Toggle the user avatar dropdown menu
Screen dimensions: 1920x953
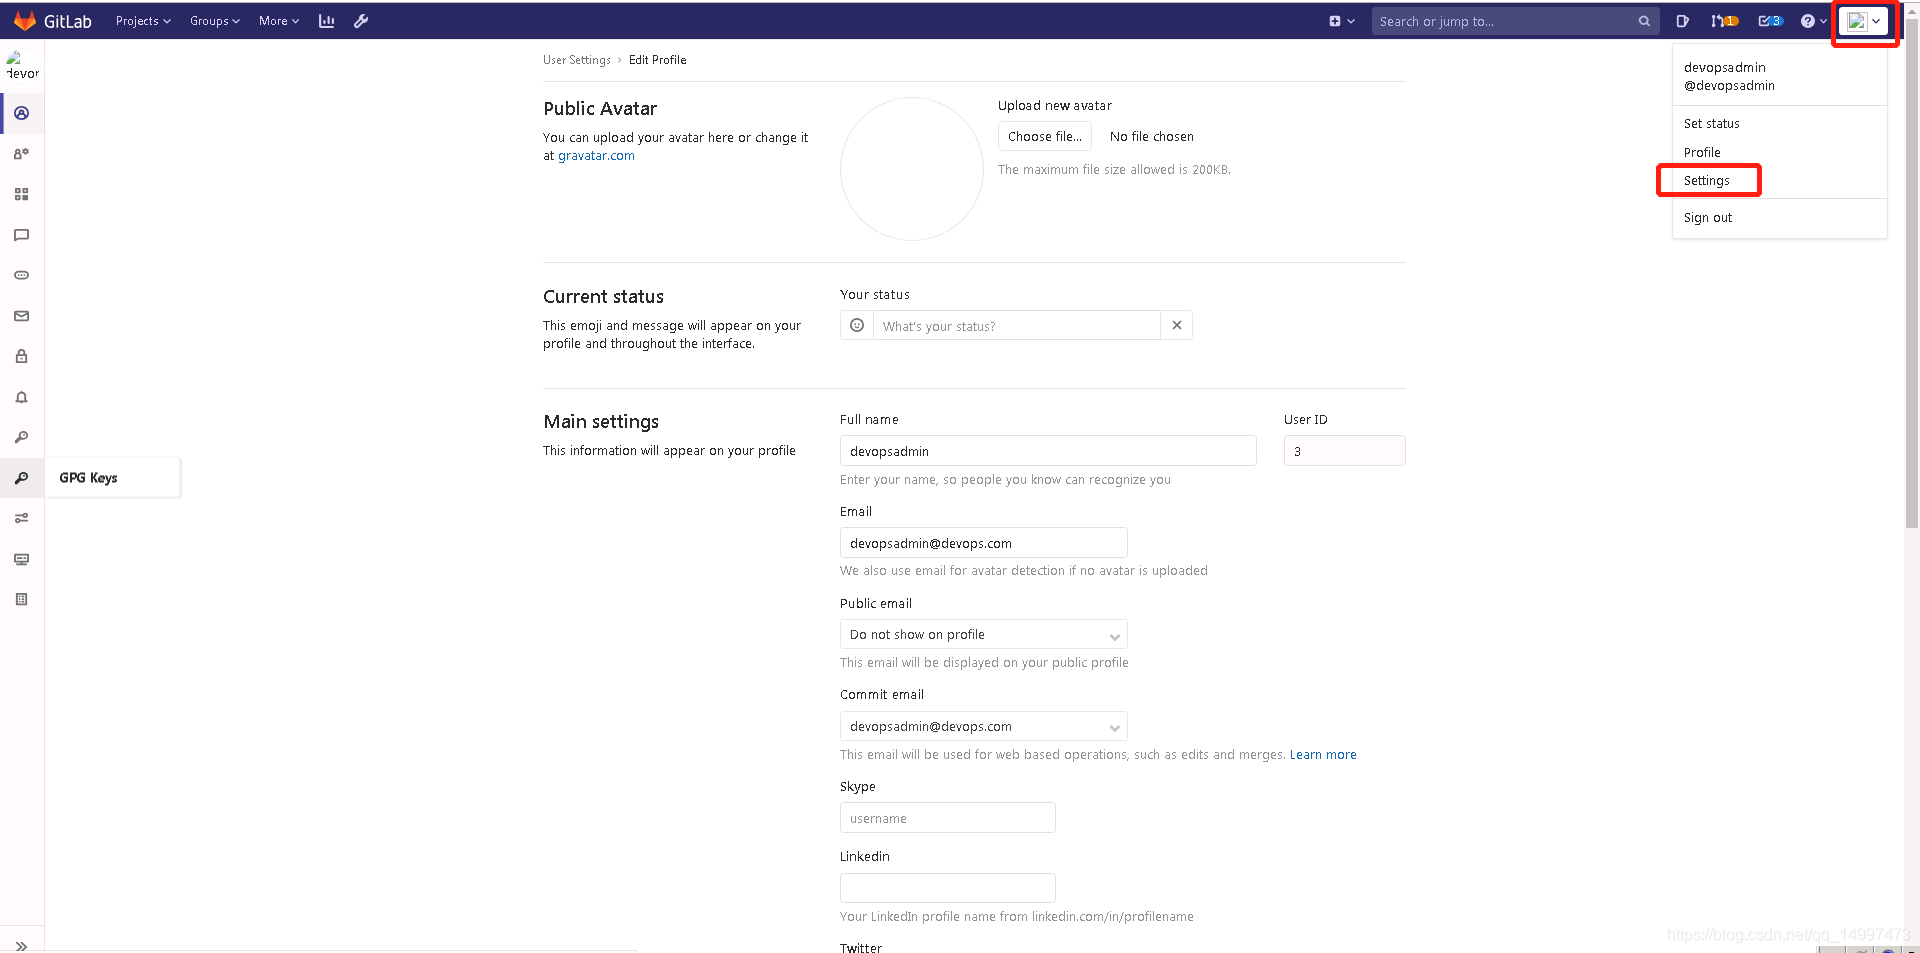[x=1864, y=21]
